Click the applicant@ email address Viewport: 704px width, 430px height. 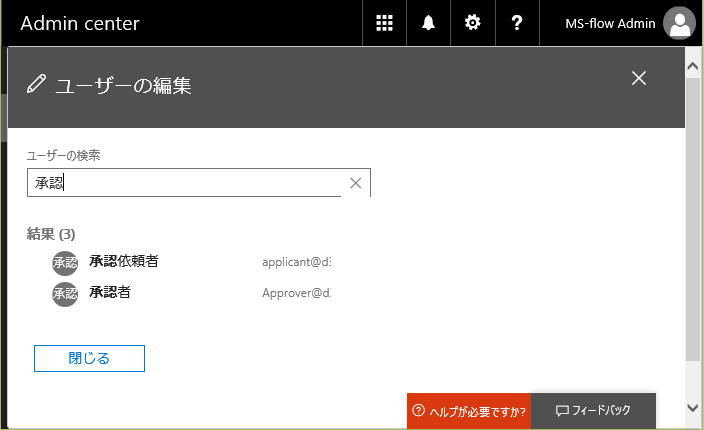click(296, 263)
